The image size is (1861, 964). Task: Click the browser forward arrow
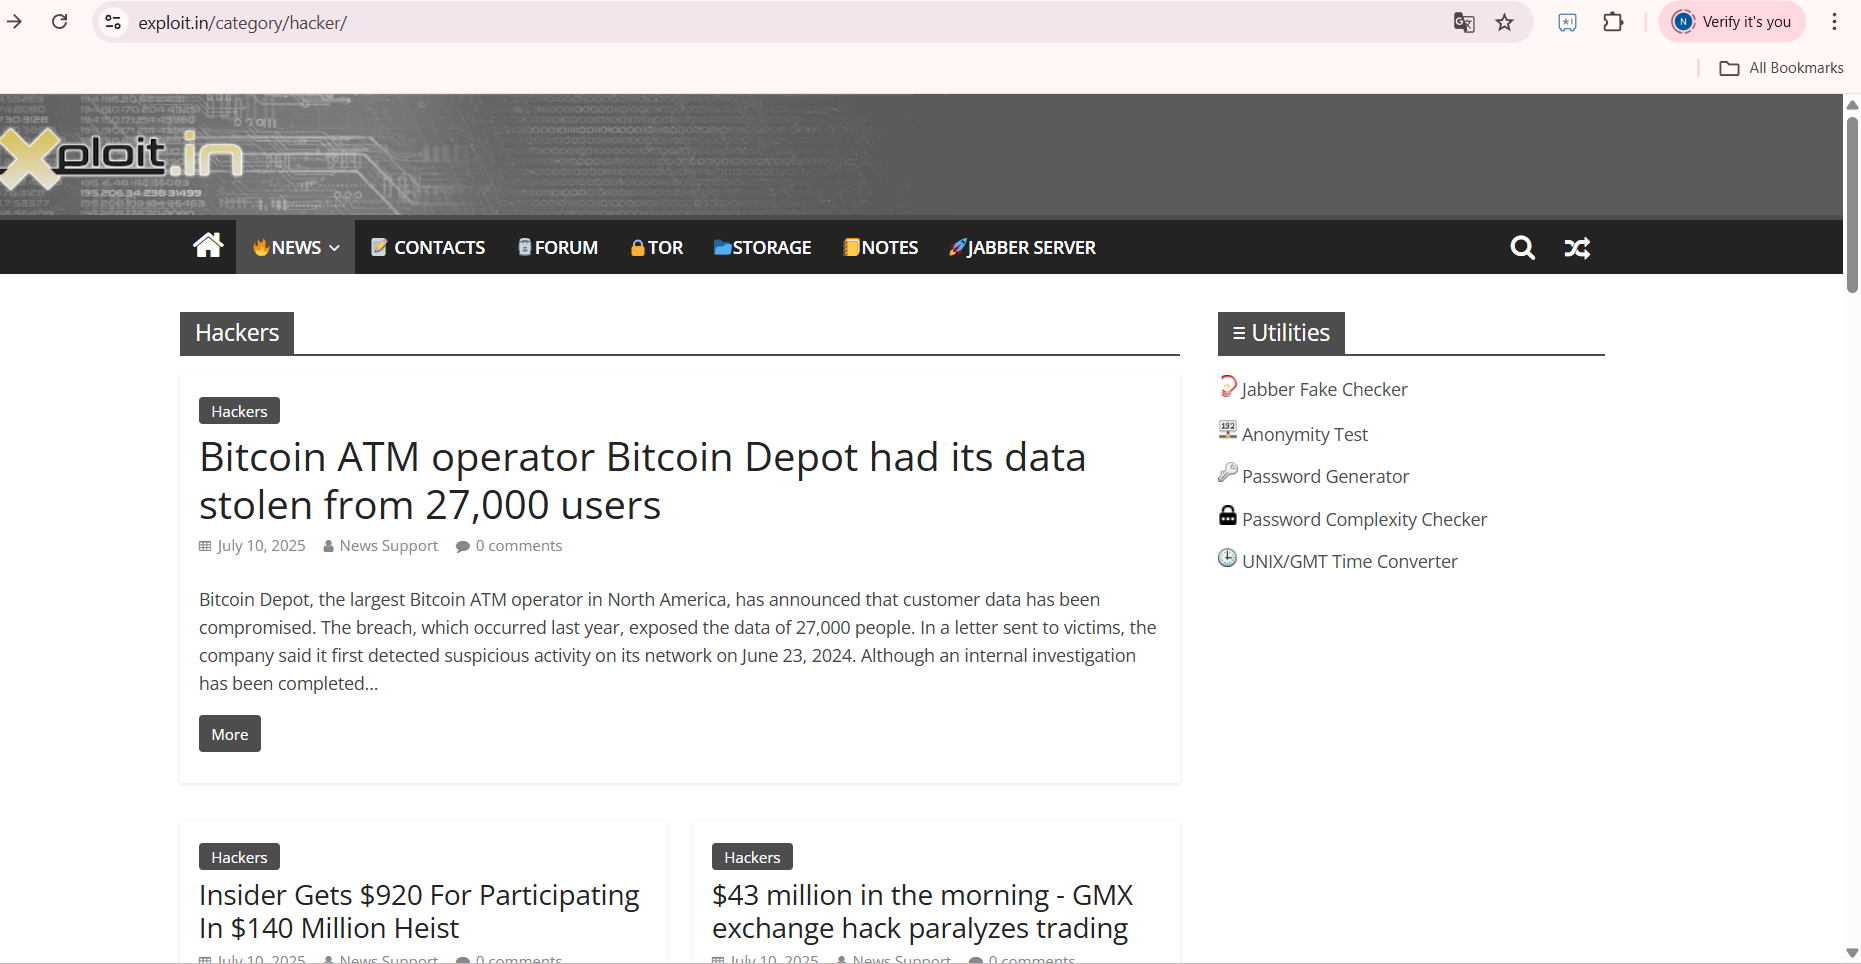[14, 22]
